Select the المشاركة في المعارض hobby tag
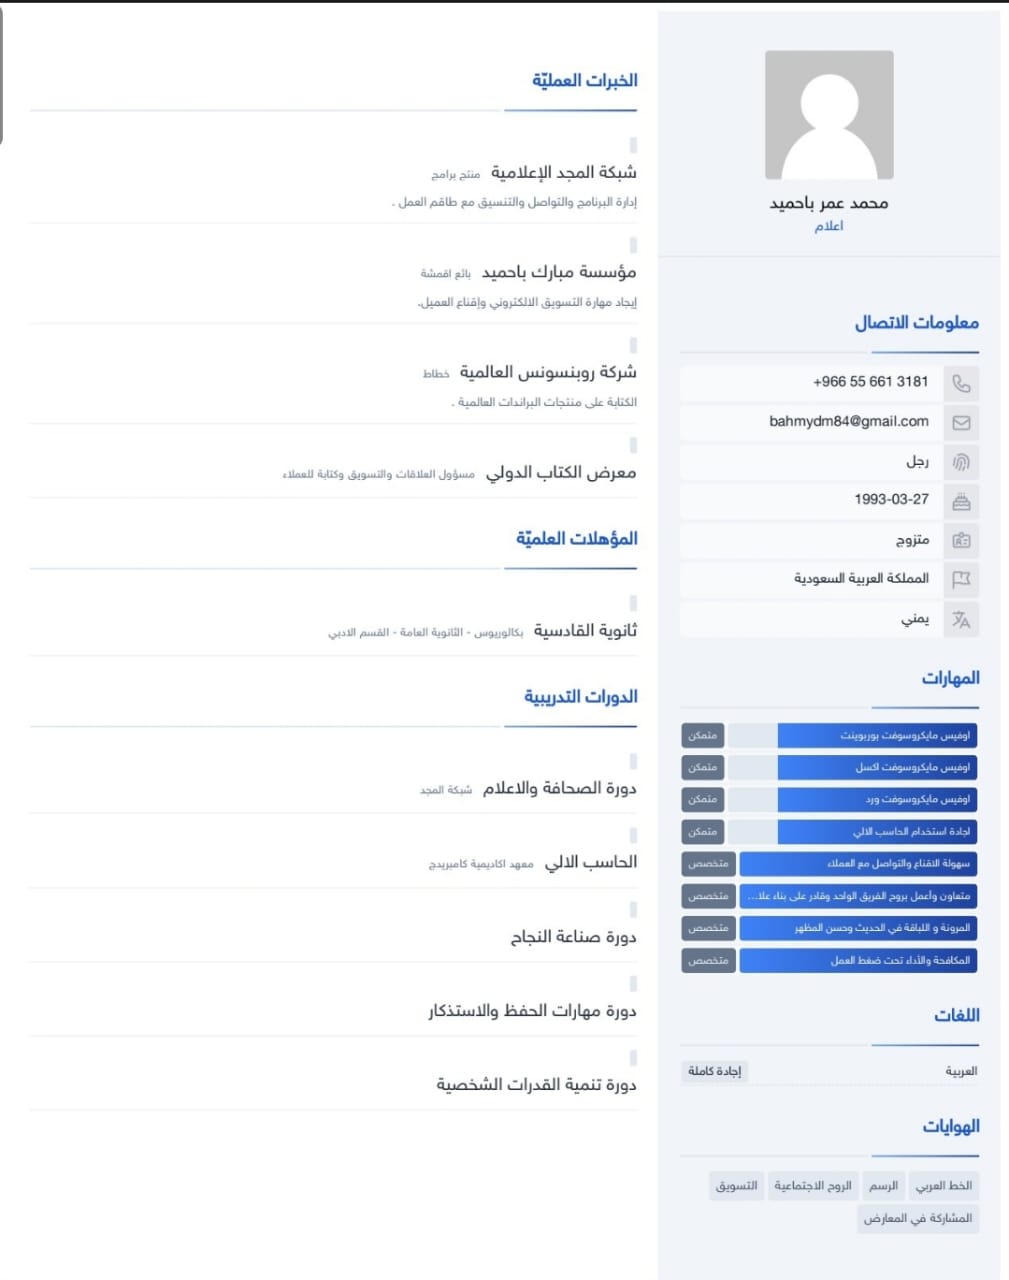 click(x=918, y=1218)
